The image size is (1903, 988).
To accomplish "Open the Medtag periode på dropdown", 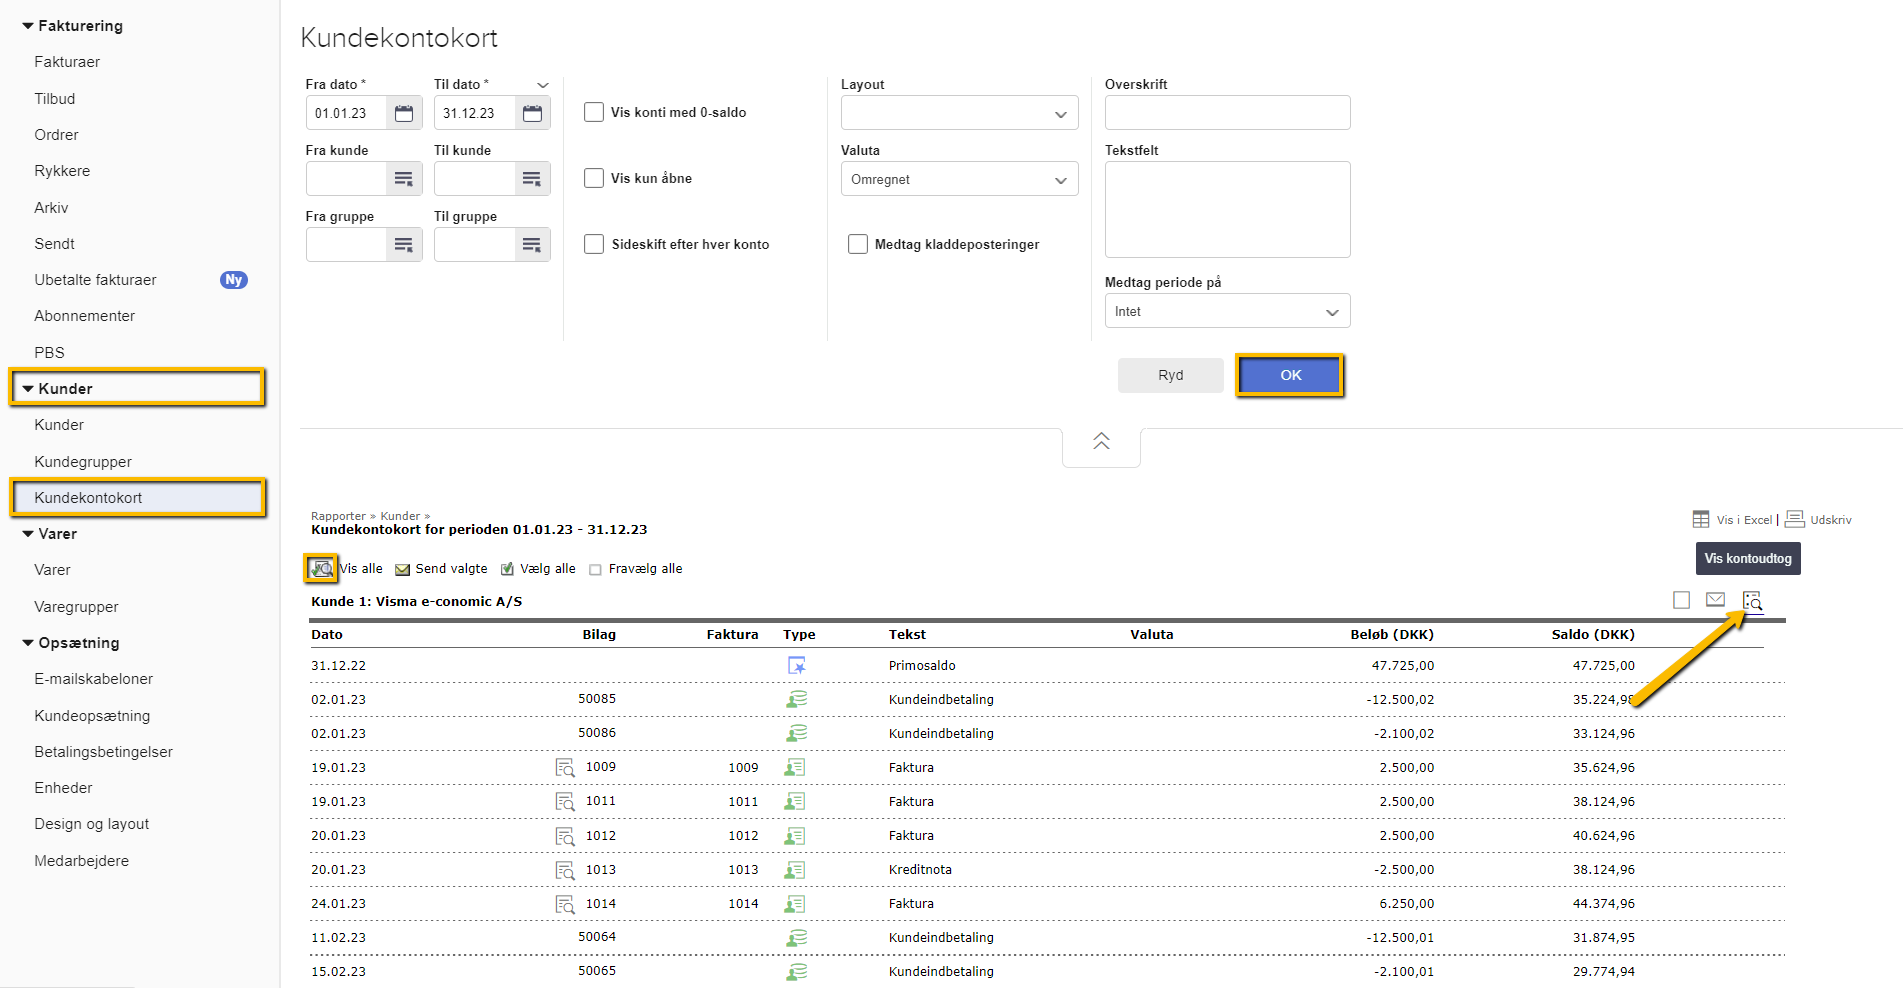I will pos(1227,311).
